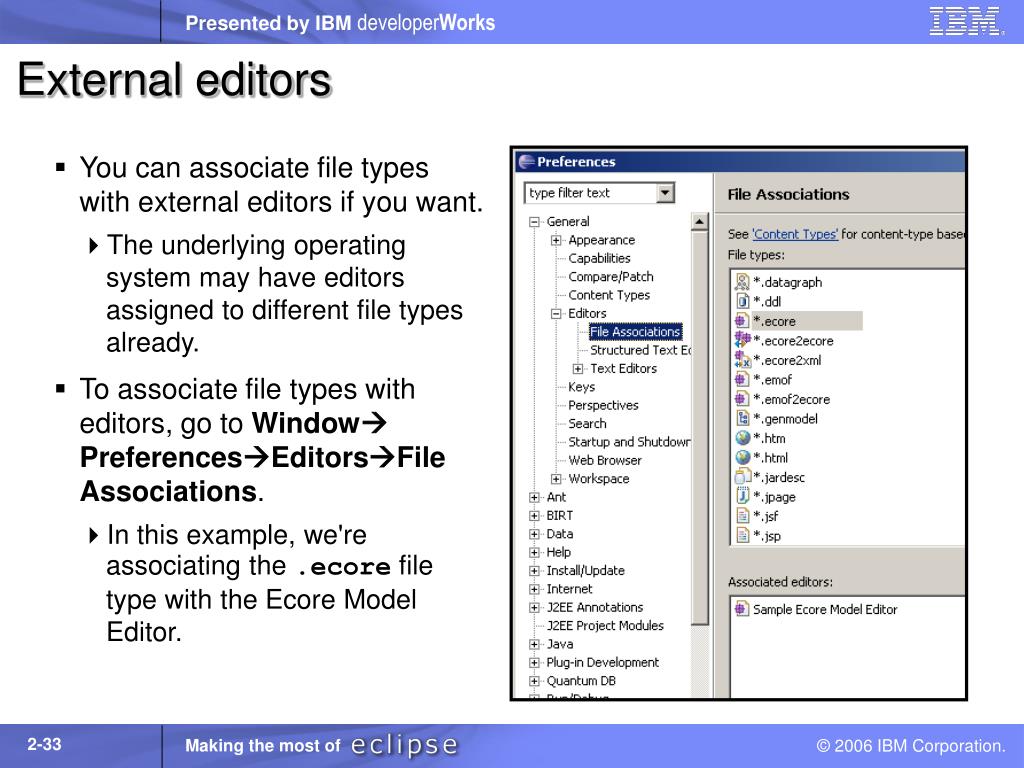The width and height of the screenshot is (1024, 768).
Task: Select Sample Ecore Model Editor entry
Action: (x=825, y=609)
